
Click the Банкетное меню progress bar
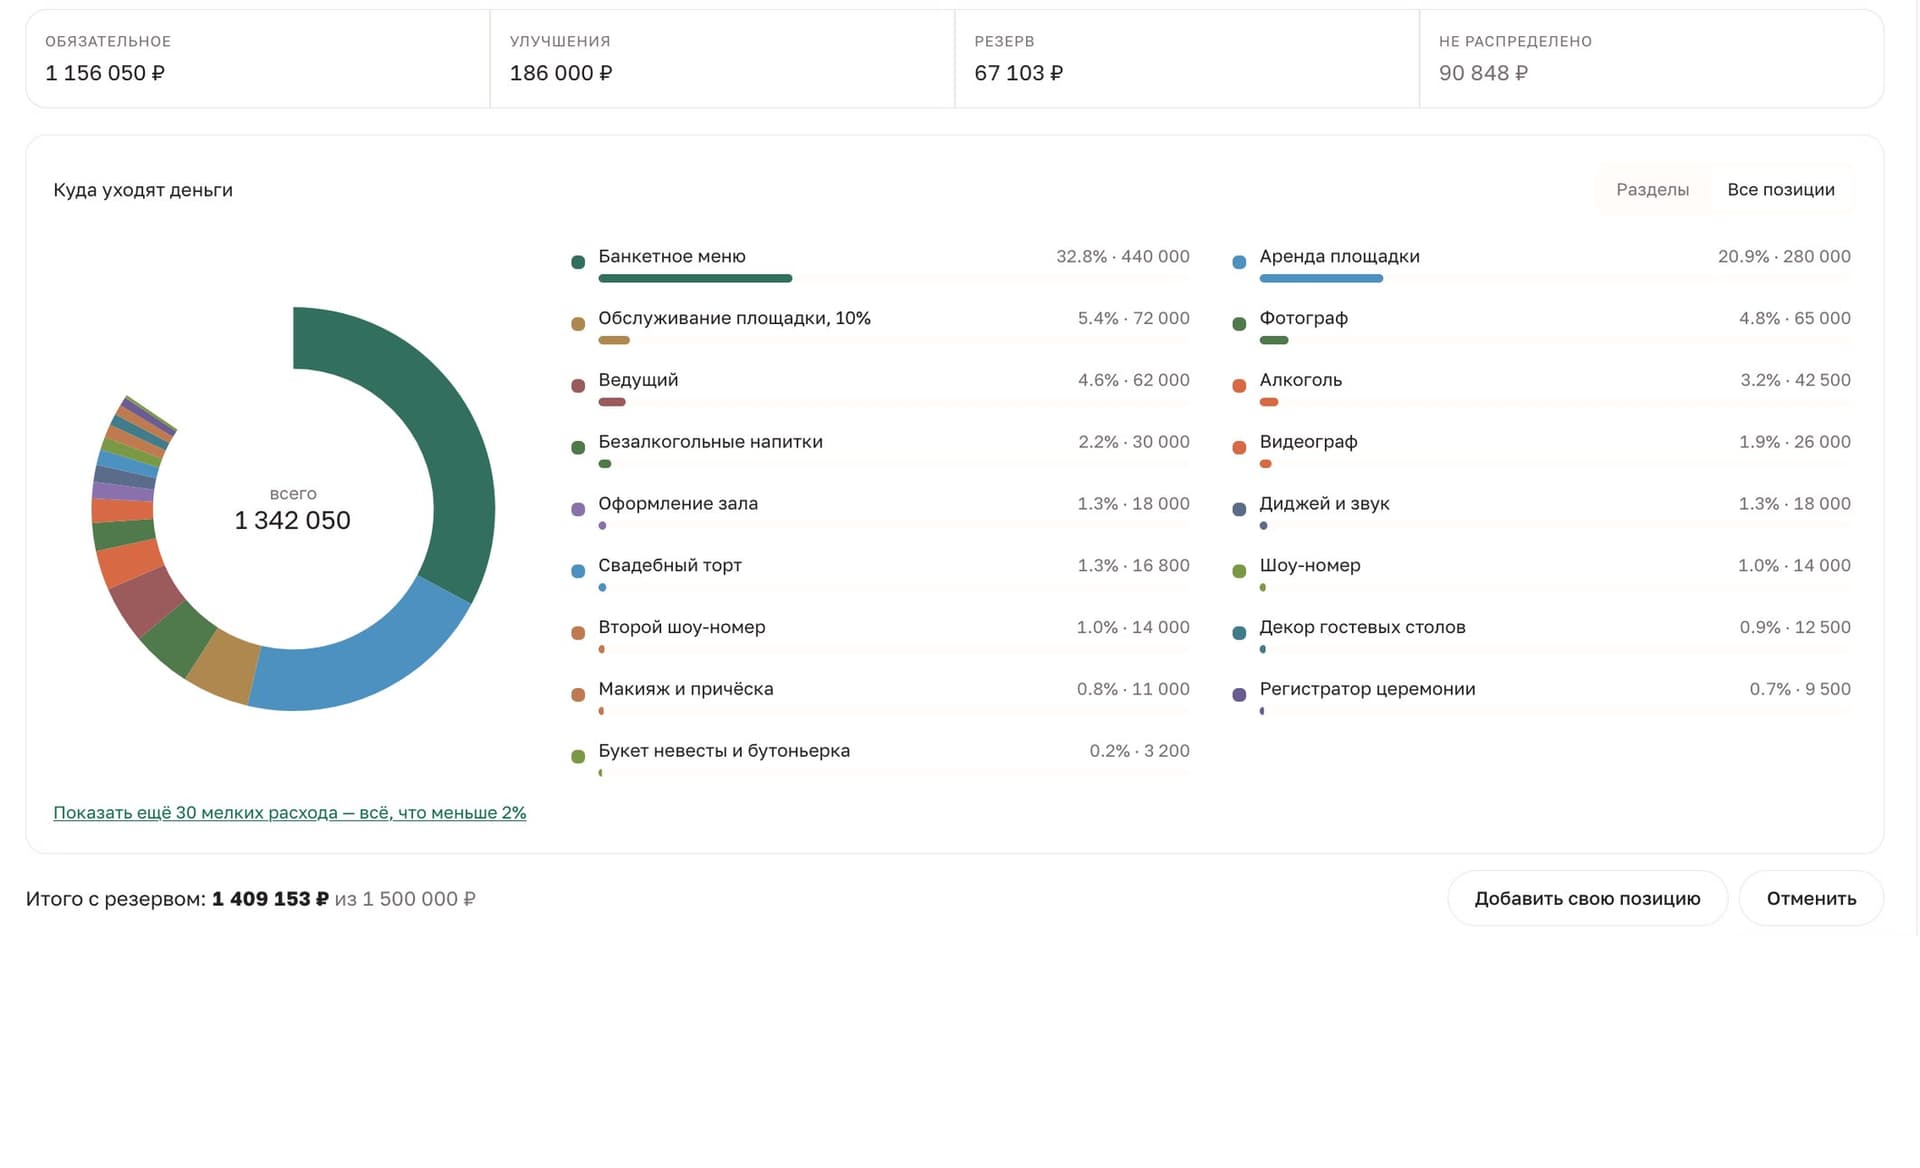[x=695, y=278]
